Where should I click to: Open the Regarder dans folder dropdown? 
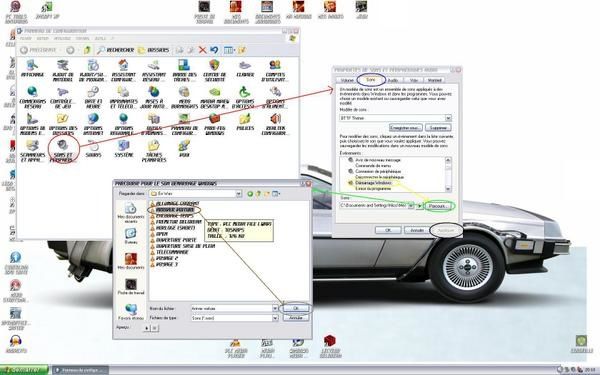click(238, 194)
